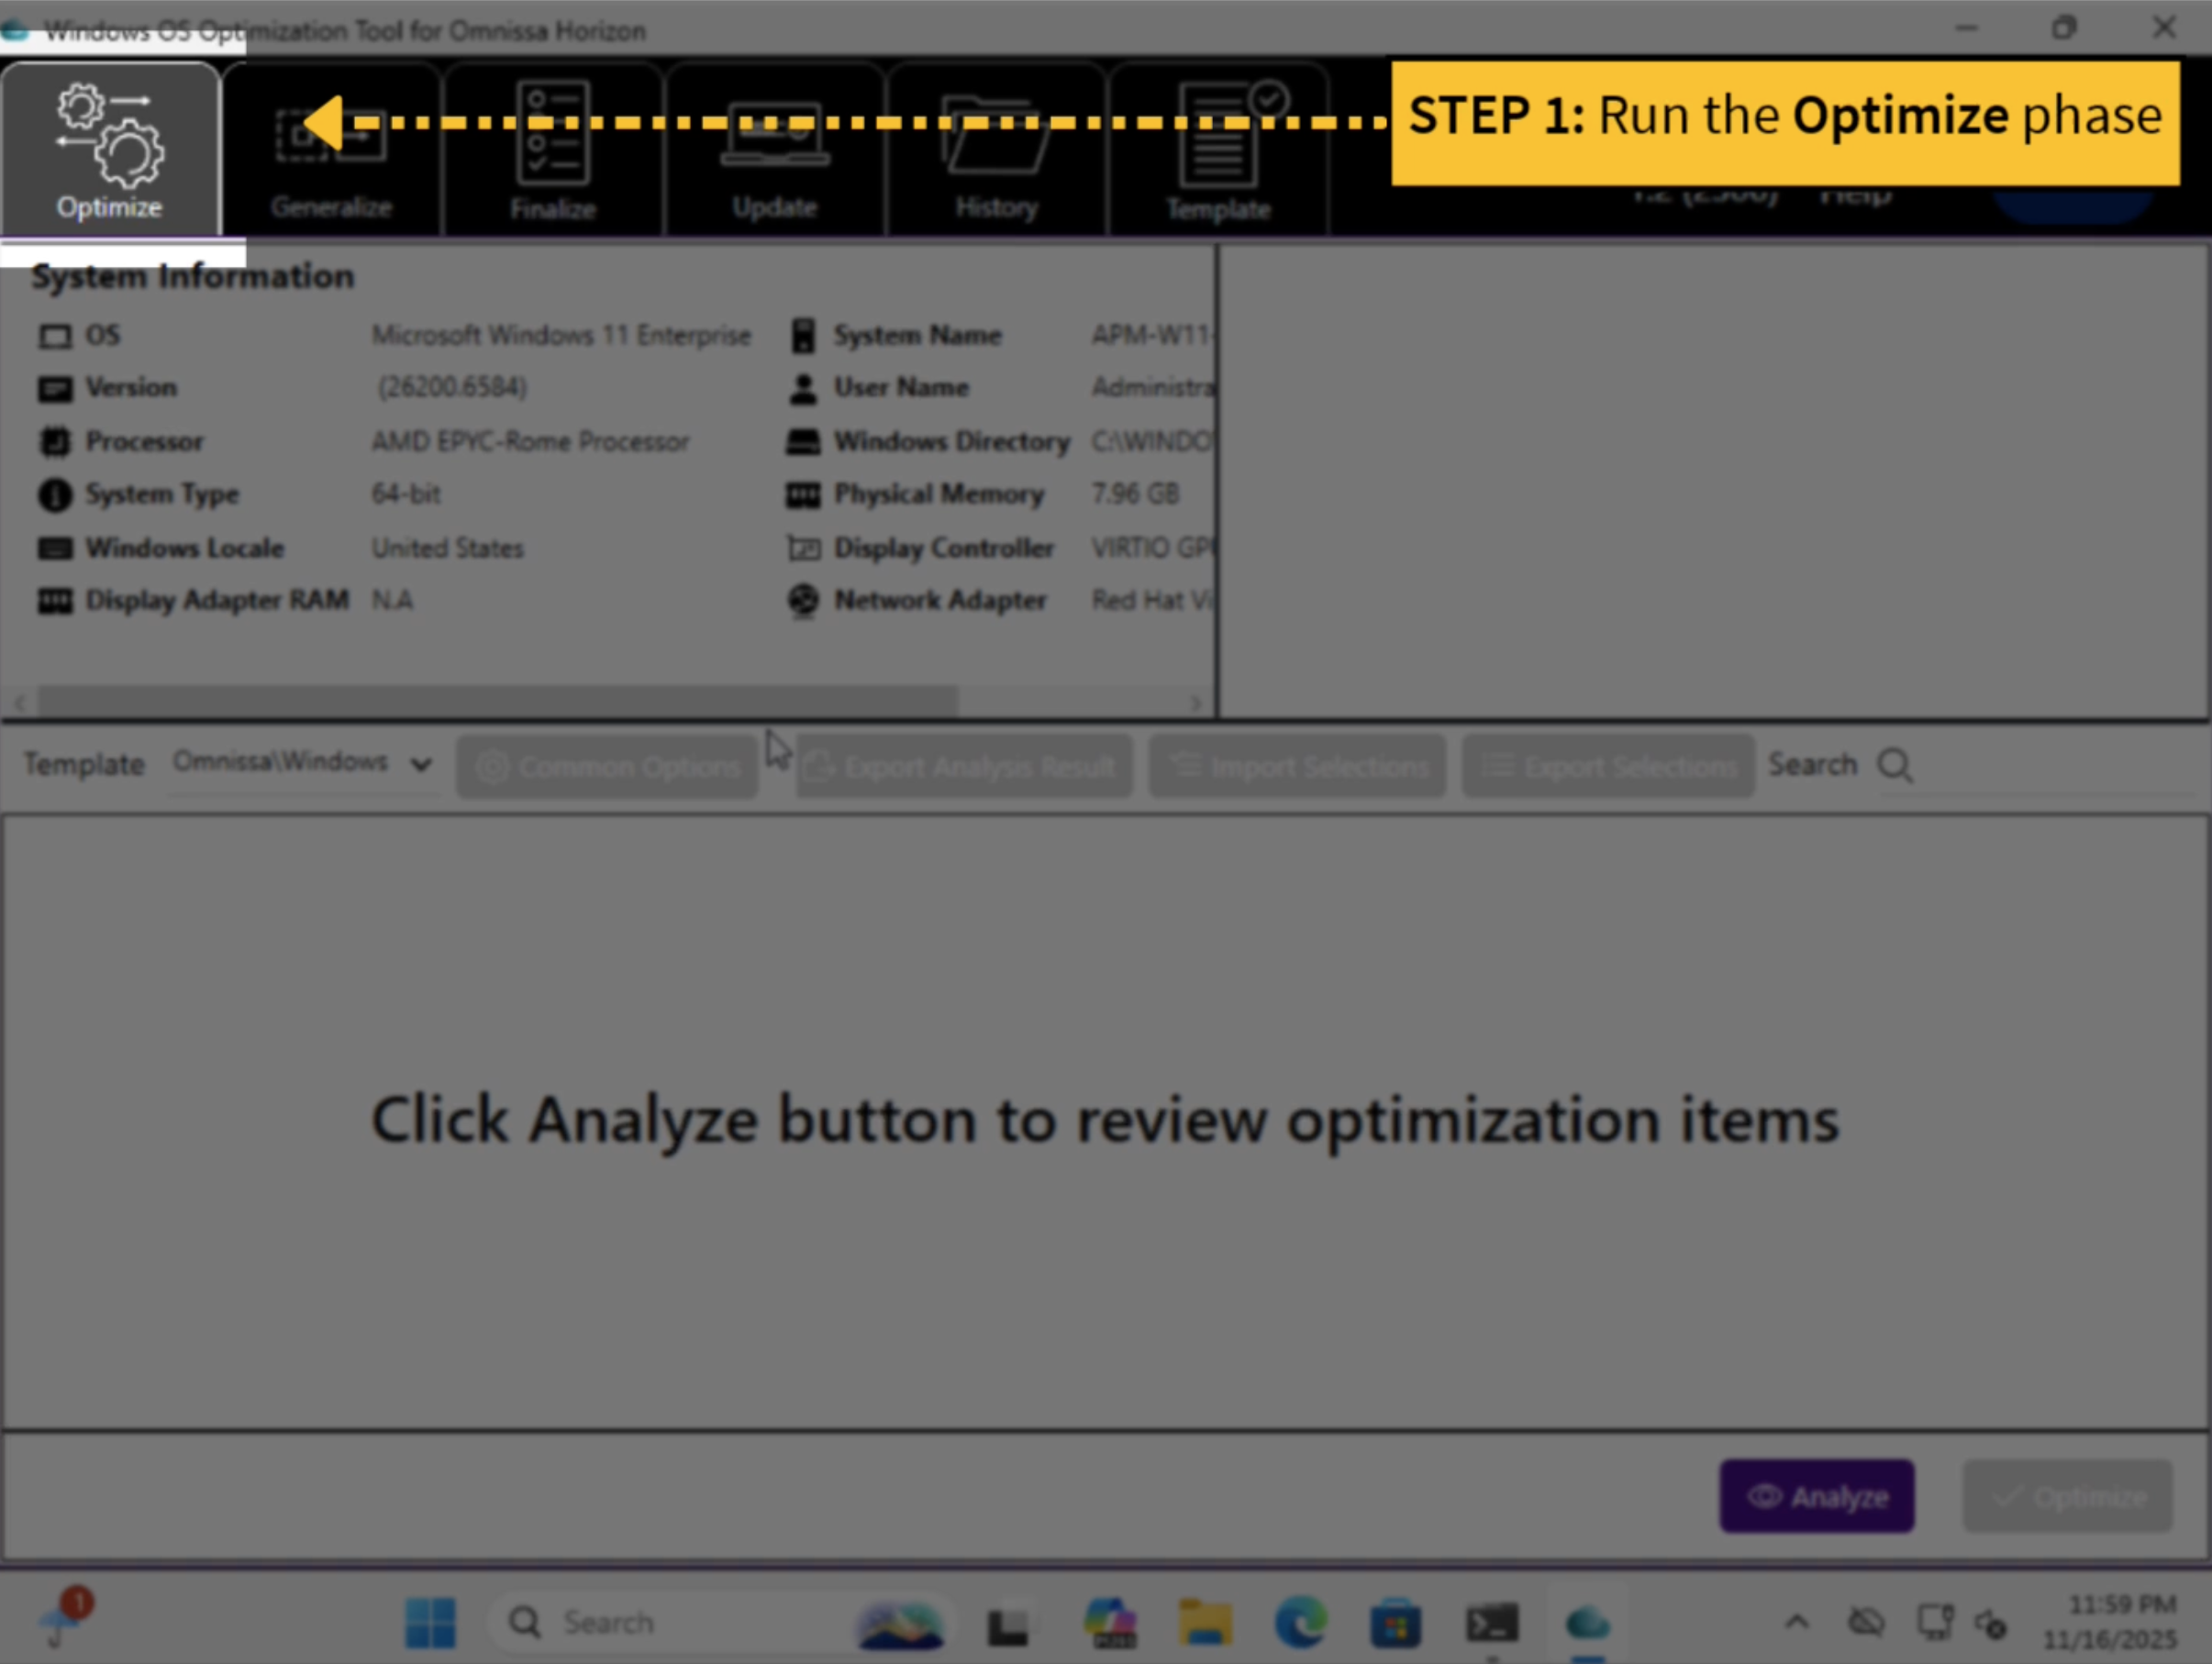
Task: Open the Template tab
Action: pos(1218,150)
